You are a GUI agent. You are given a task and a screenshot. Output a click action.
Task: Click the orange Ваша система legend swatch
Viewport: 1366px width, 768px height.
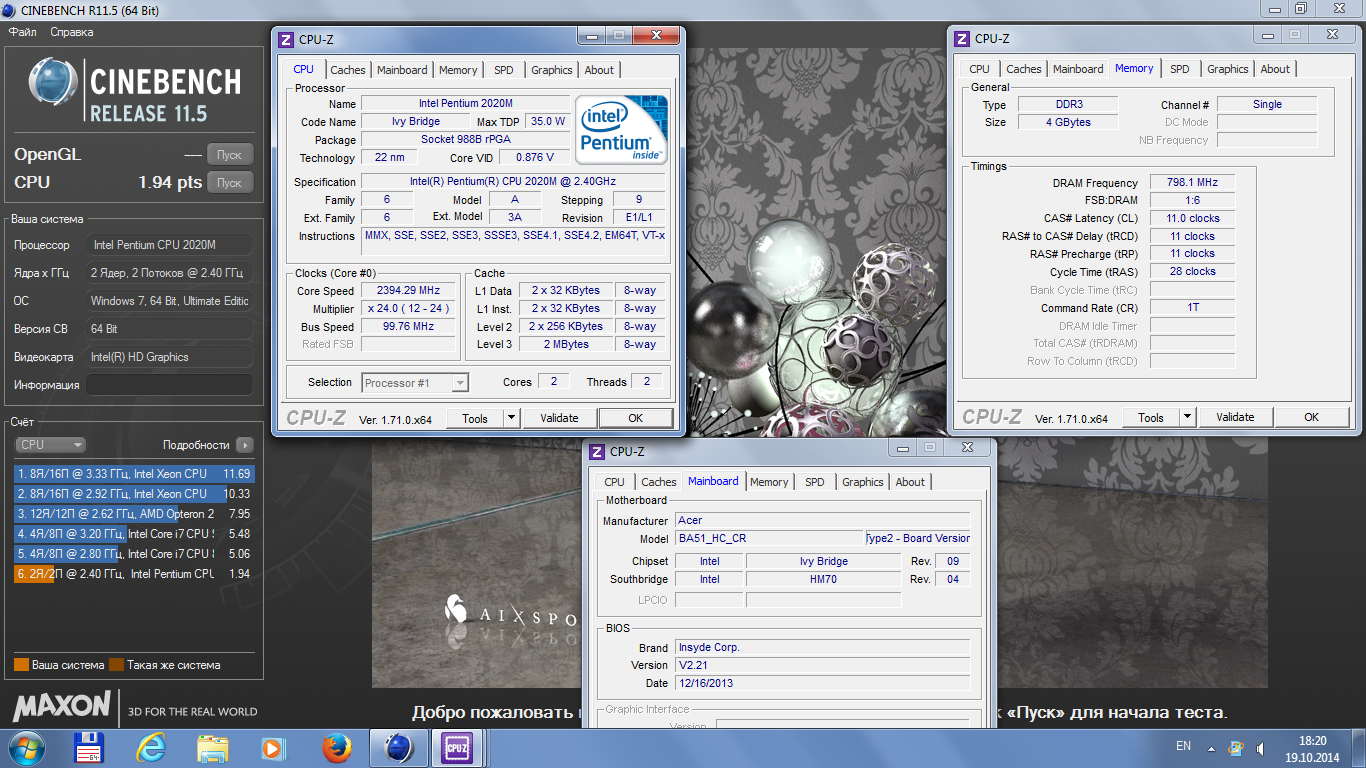21,665
